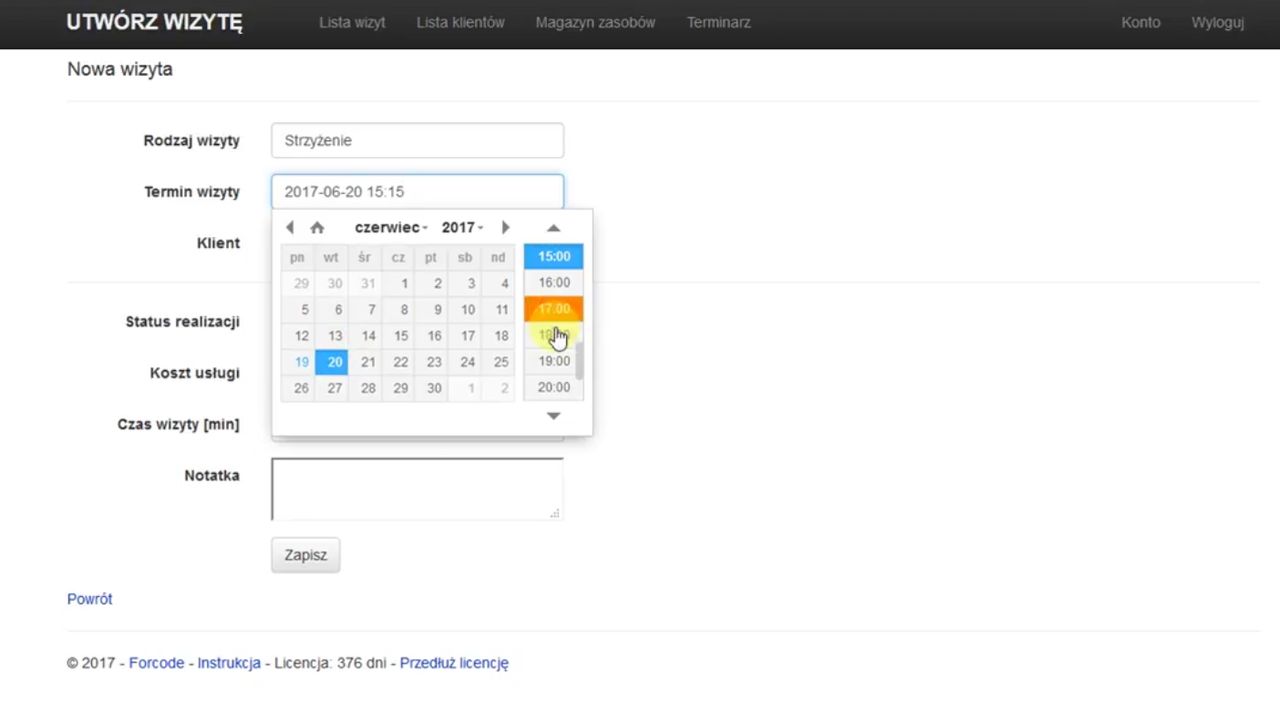Select greyed day 31 of previous month

365,284
